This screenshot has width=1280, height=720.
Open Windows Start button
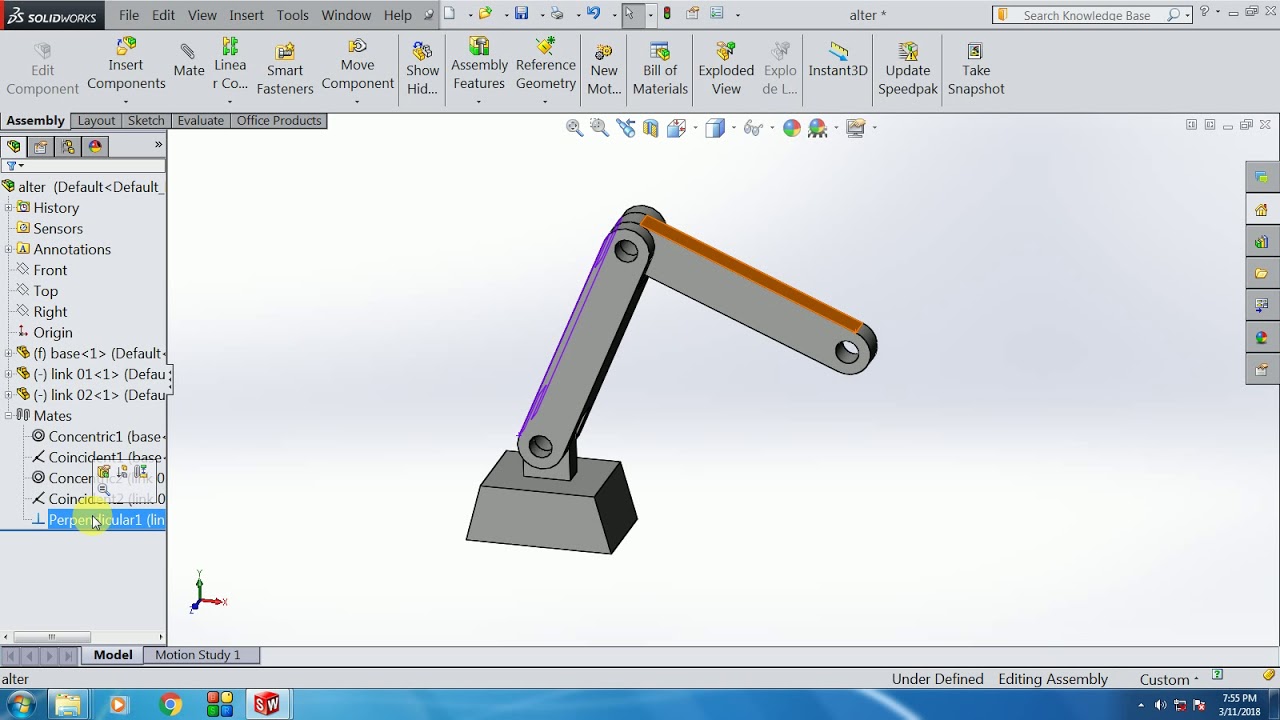pos(20,704)
